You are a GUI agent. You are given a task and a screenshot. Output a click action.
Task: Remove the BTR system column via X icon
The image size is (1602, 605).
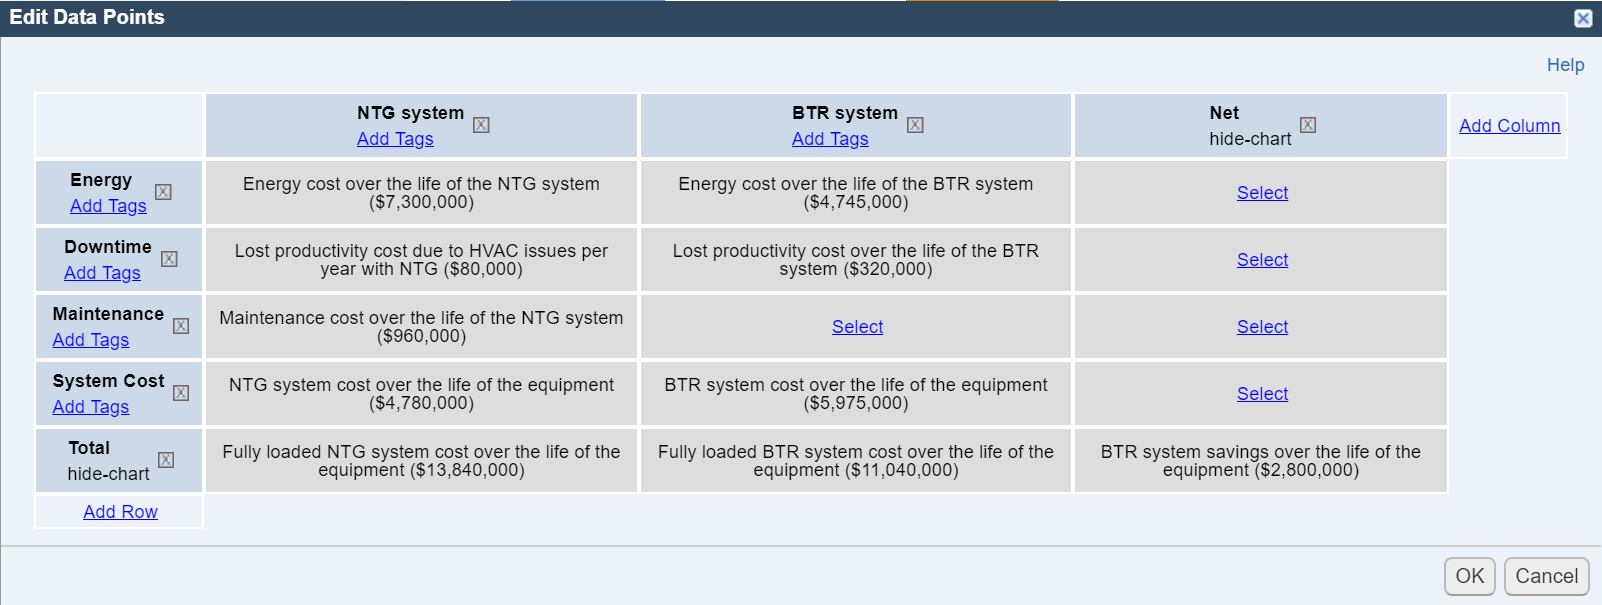pos(915,125)
